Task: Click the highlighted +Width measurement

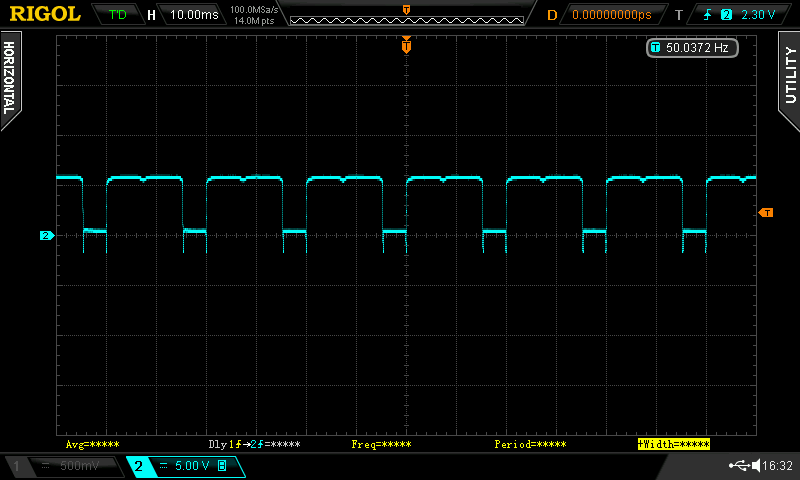Action: tap(673, 443)
